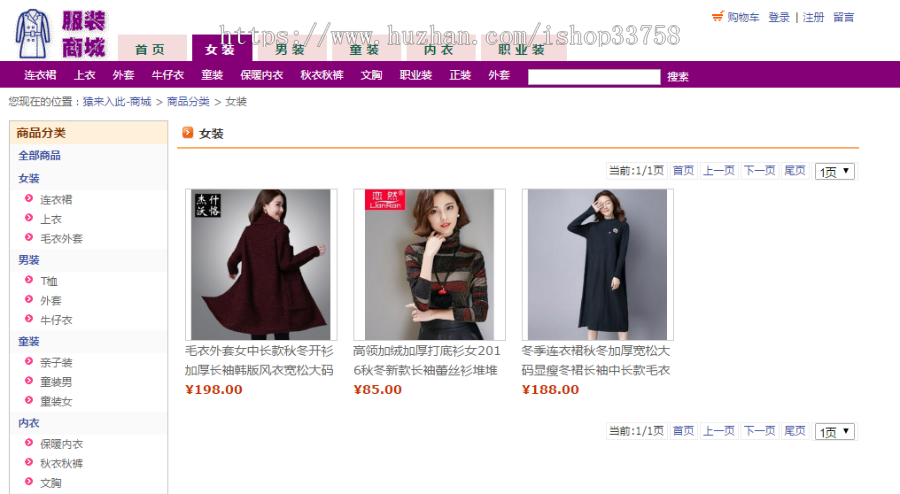Switch to the 男装 tab
Screen dimensions: 900x494
coord(290,49)
